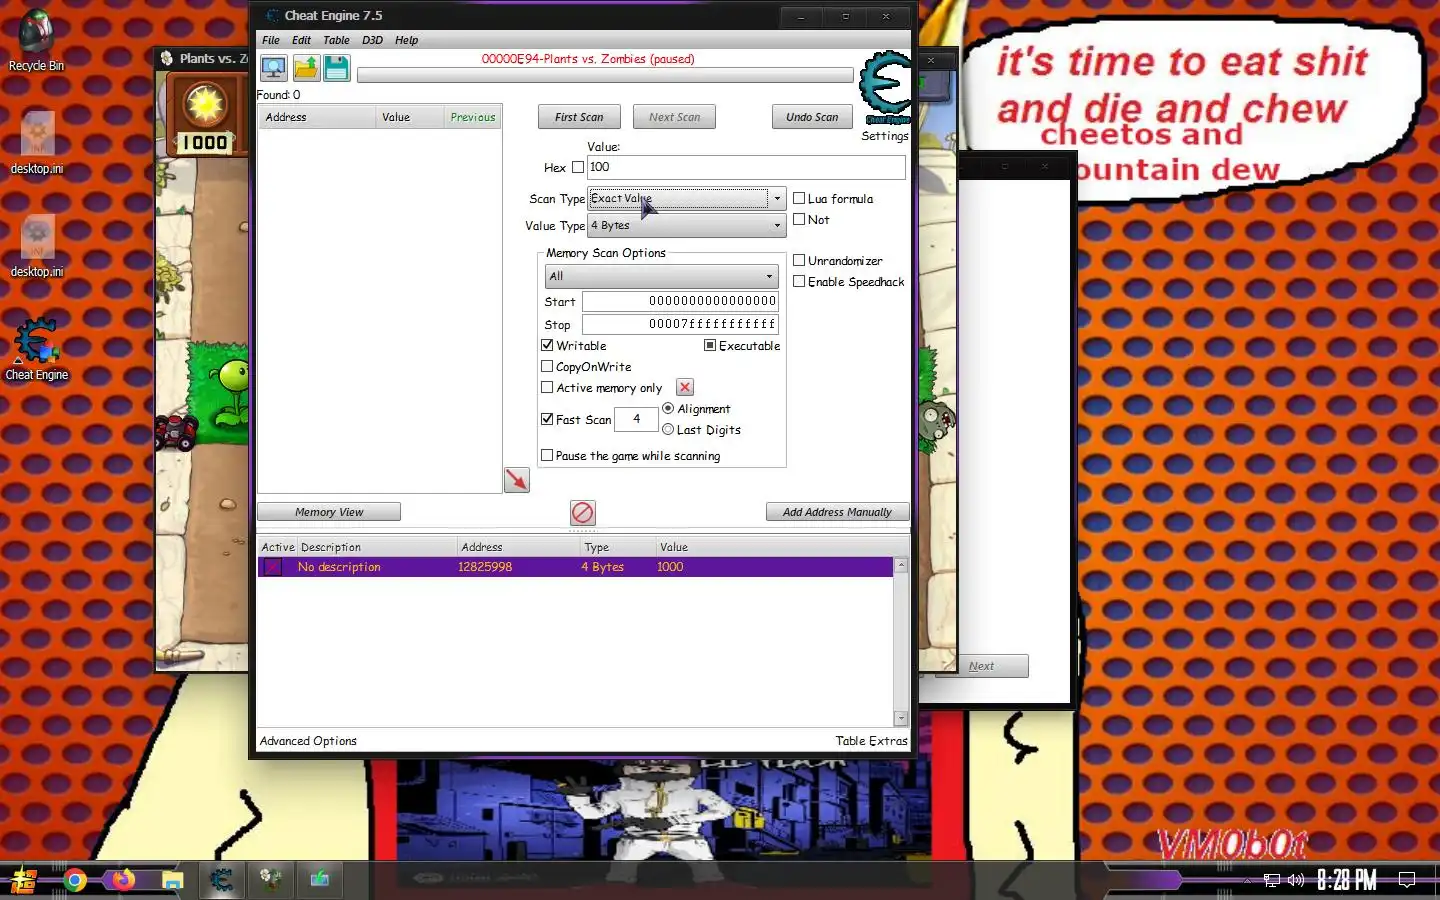Show hidden tray icons arrow
Image resolution: width=1440 pixels, height=900 pixels.
[1247, 881]
